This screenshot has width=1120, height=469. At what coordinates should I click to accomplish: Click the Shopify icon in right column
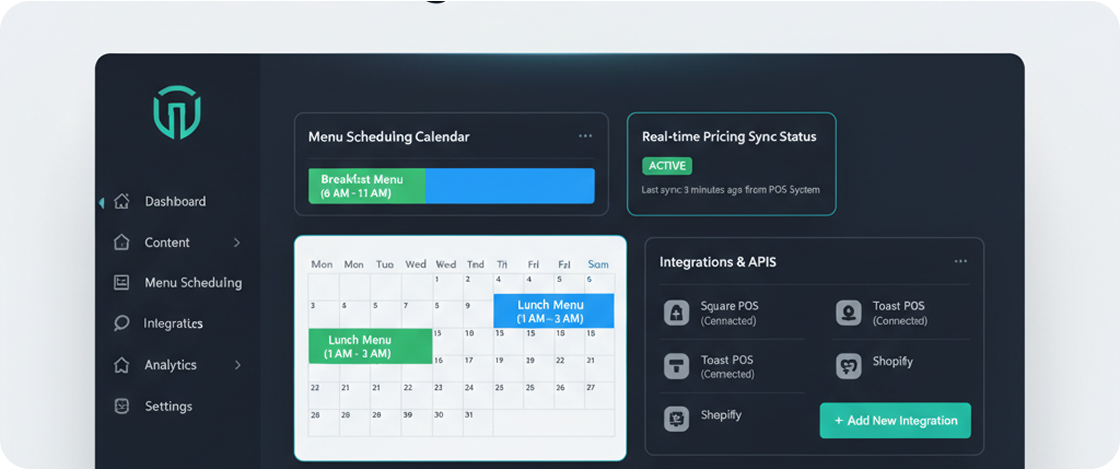[849, 366]
